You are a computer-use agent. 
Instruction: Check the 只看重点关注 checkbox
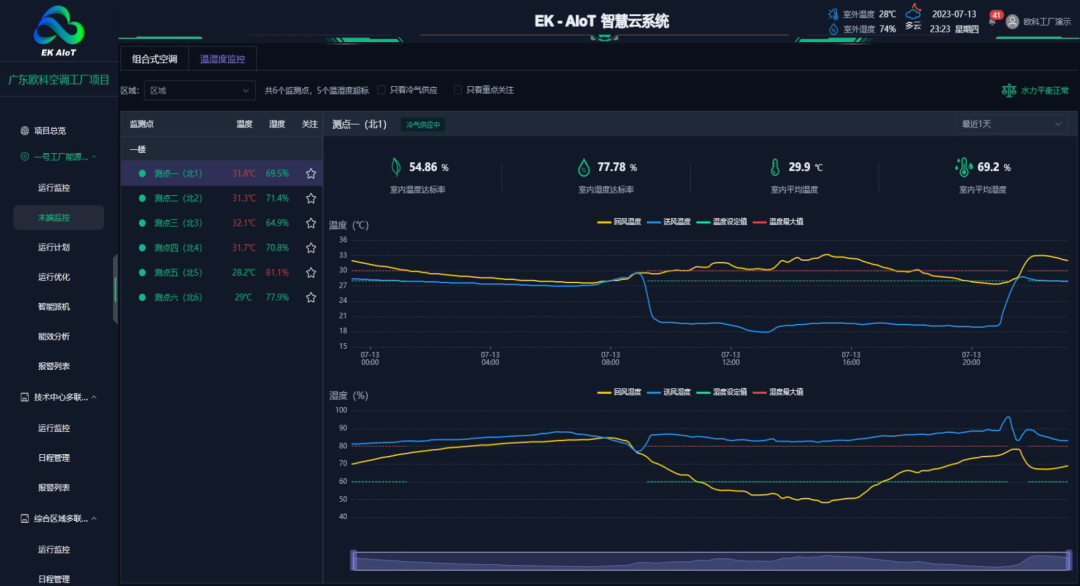pyautogui.click(x=458, y=90)
